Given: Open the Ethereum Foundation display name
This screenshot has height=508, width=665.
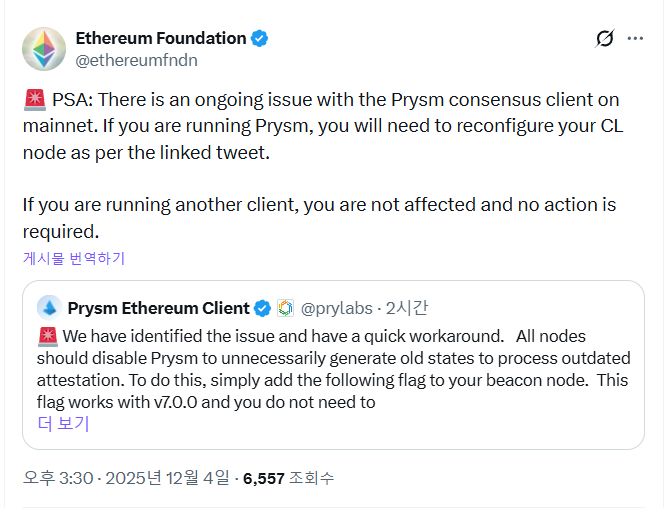Looking at the screenshot, I should tap(160, 39).
